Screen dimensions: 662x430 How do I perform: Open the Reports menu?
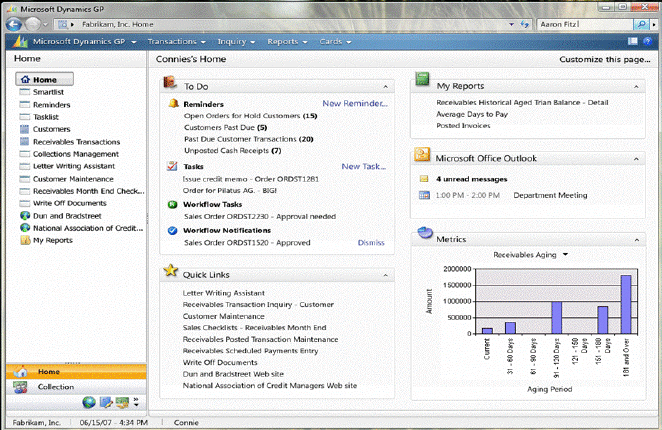(287, 41)
